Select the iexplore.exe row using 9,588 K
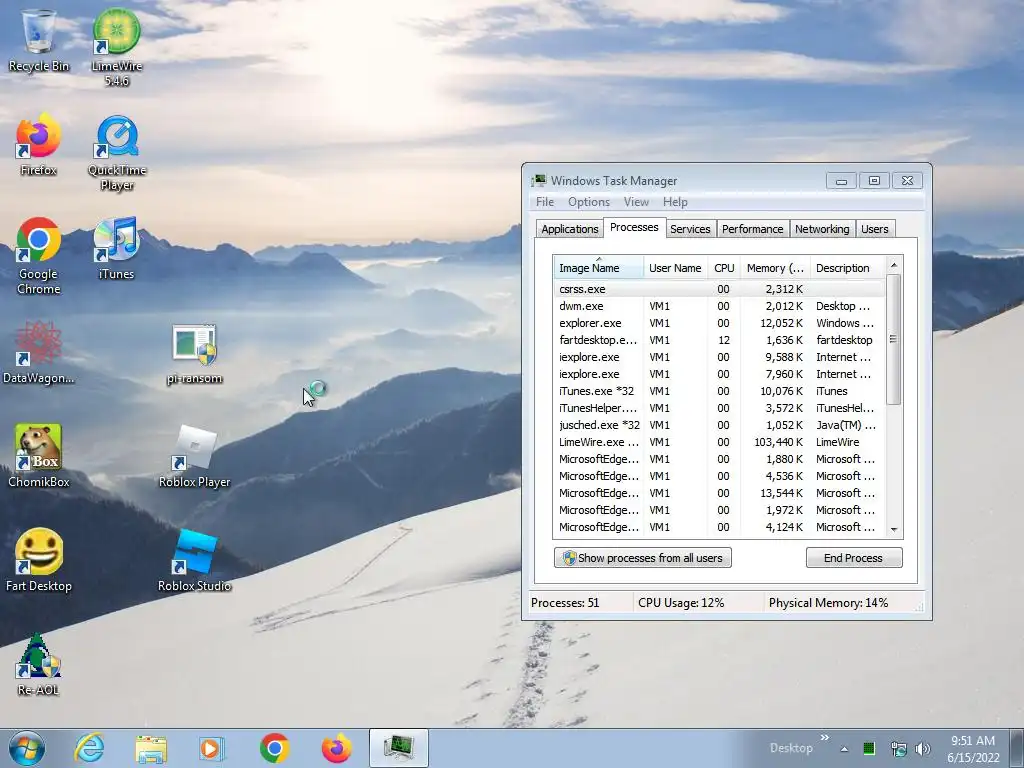Viewport: 1024px width, 768px height. coord(719,357)
